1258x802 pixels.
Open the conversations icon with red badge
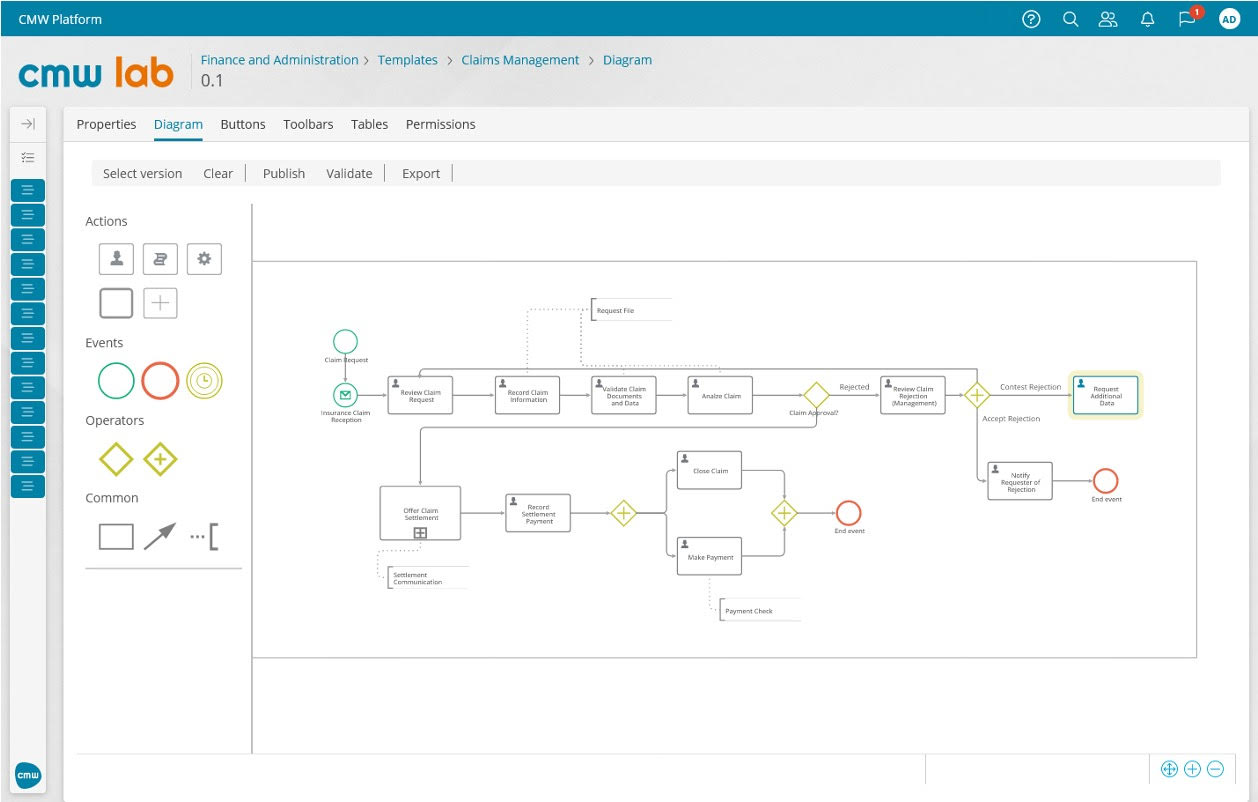pyautogui.click(x=1188, y=18)
